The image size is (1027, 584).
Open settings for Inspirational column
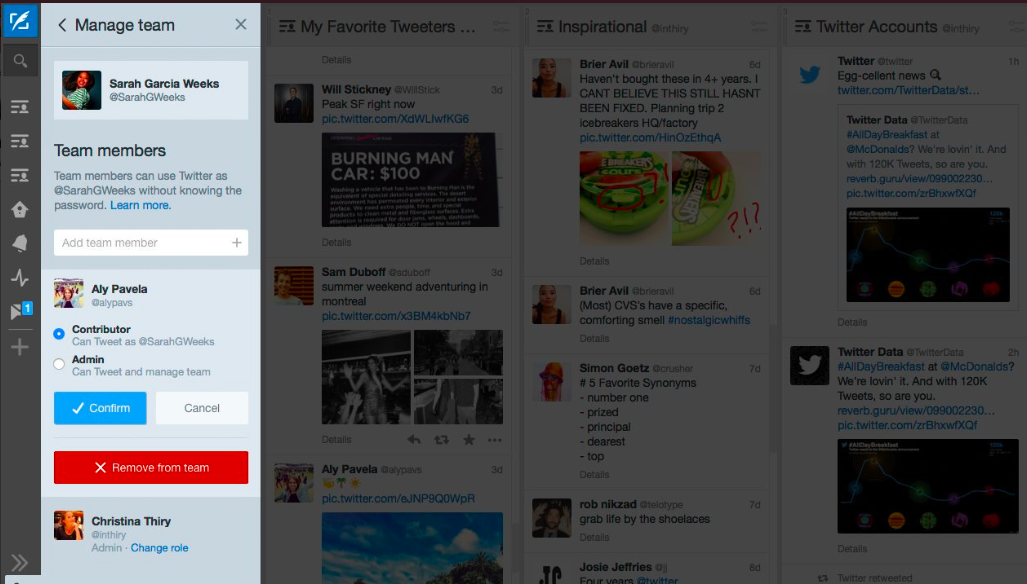coord(759,27)
